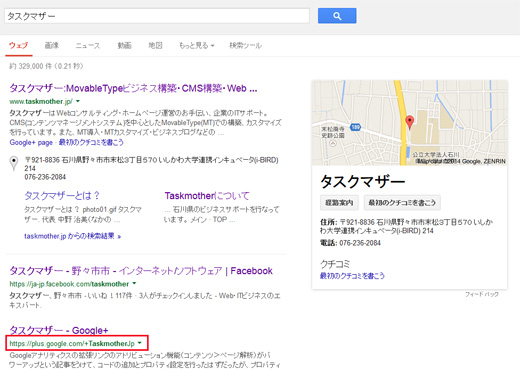Open the 地図 tab
Image resolution: width=520 pixels, height=370 pixels.
155,45
